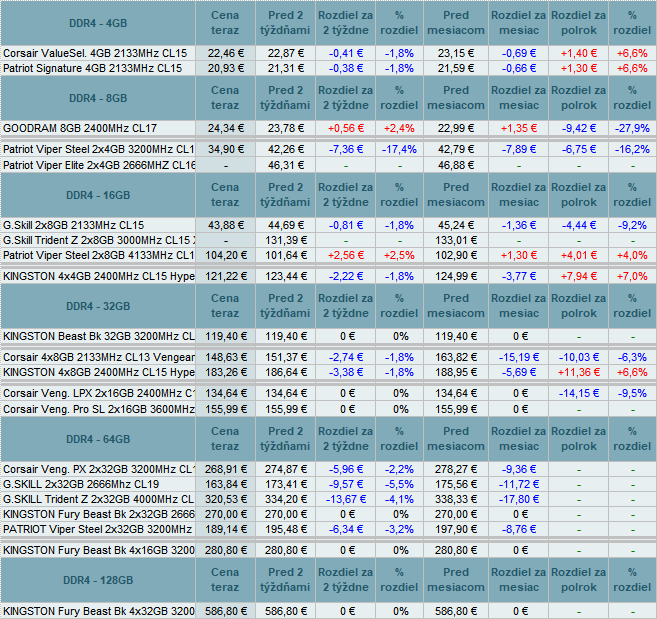This screenshot has height=619, width=657.
Task: Click the 104,20 € current price cell
Action: coord(225,255)
